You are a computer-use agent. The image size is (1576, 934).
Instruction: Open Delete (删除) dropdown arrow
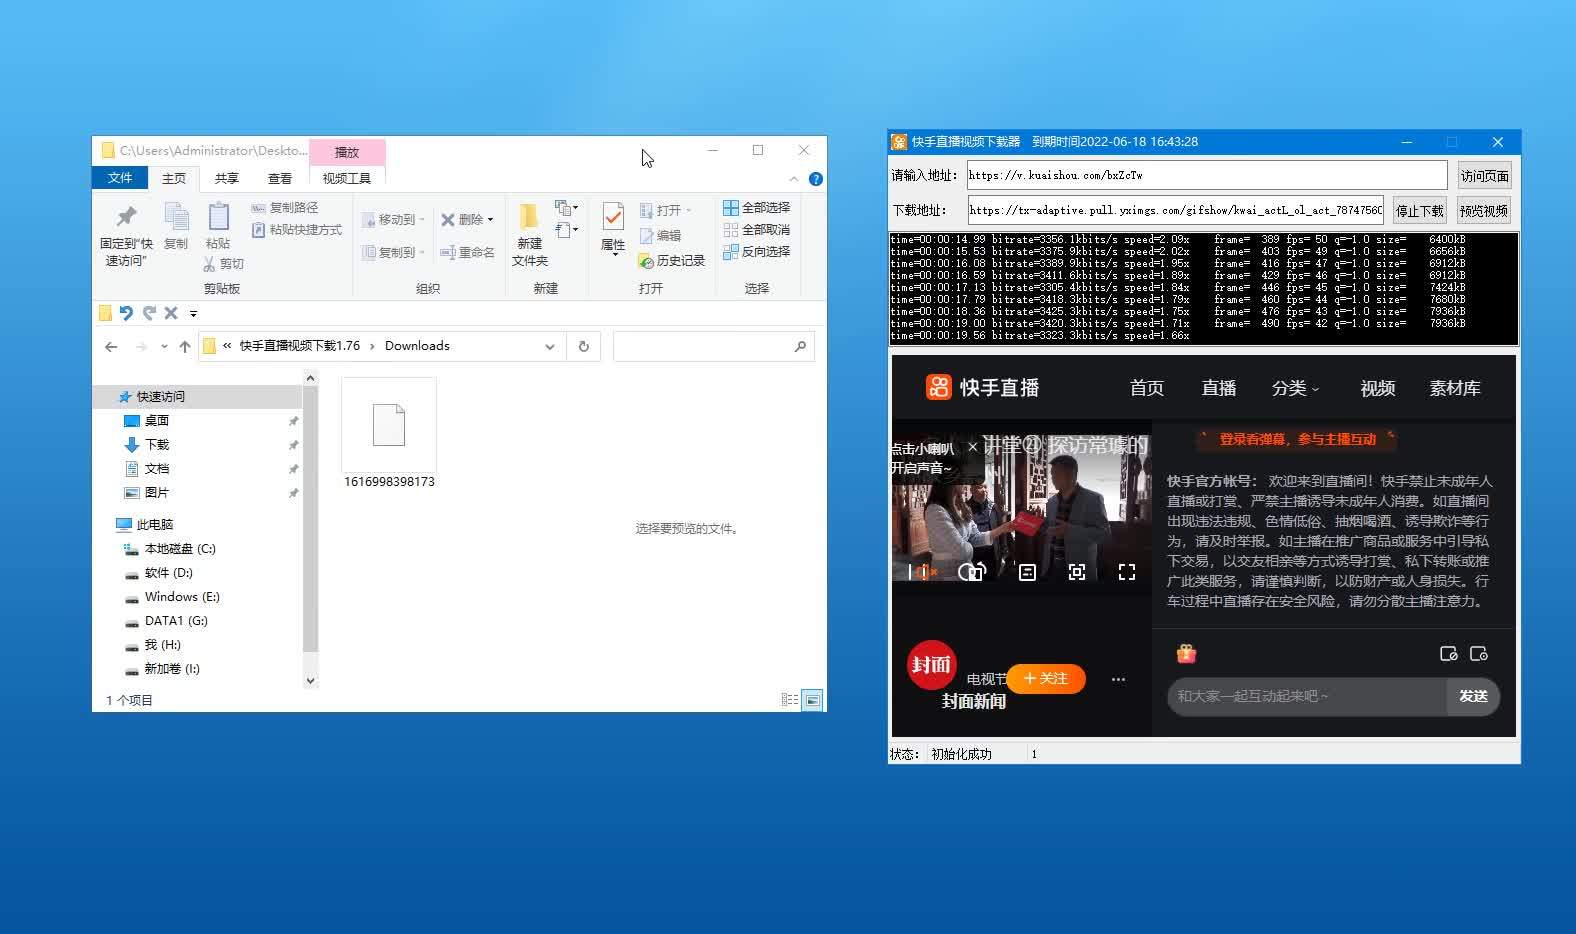click(490, 220)
